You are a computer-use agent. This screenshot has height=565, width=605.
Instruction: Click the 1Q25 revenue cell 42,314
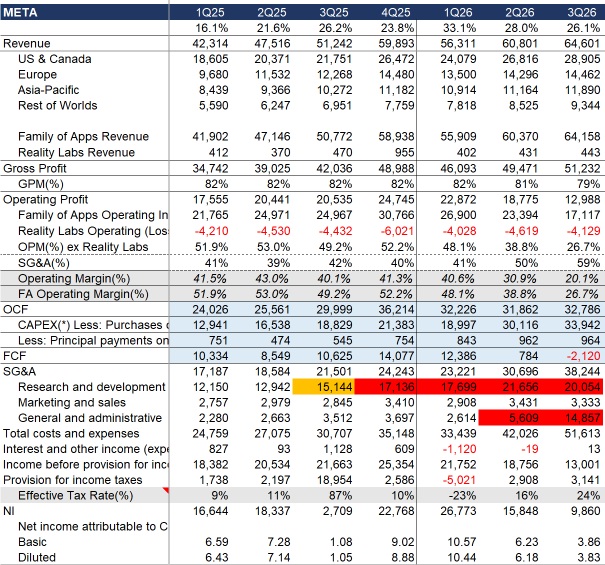point(210,43)
